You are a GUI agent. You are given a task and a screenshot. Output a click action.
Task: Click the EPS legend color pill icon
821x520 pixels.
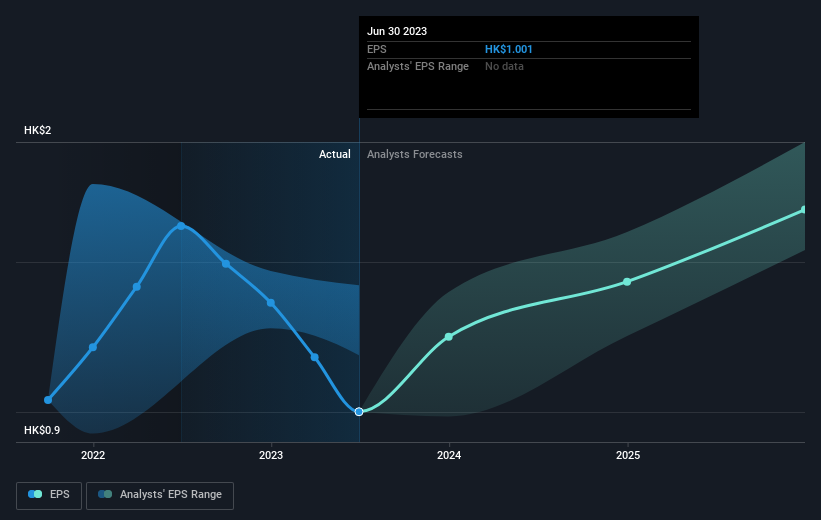[x=35, y=494]
